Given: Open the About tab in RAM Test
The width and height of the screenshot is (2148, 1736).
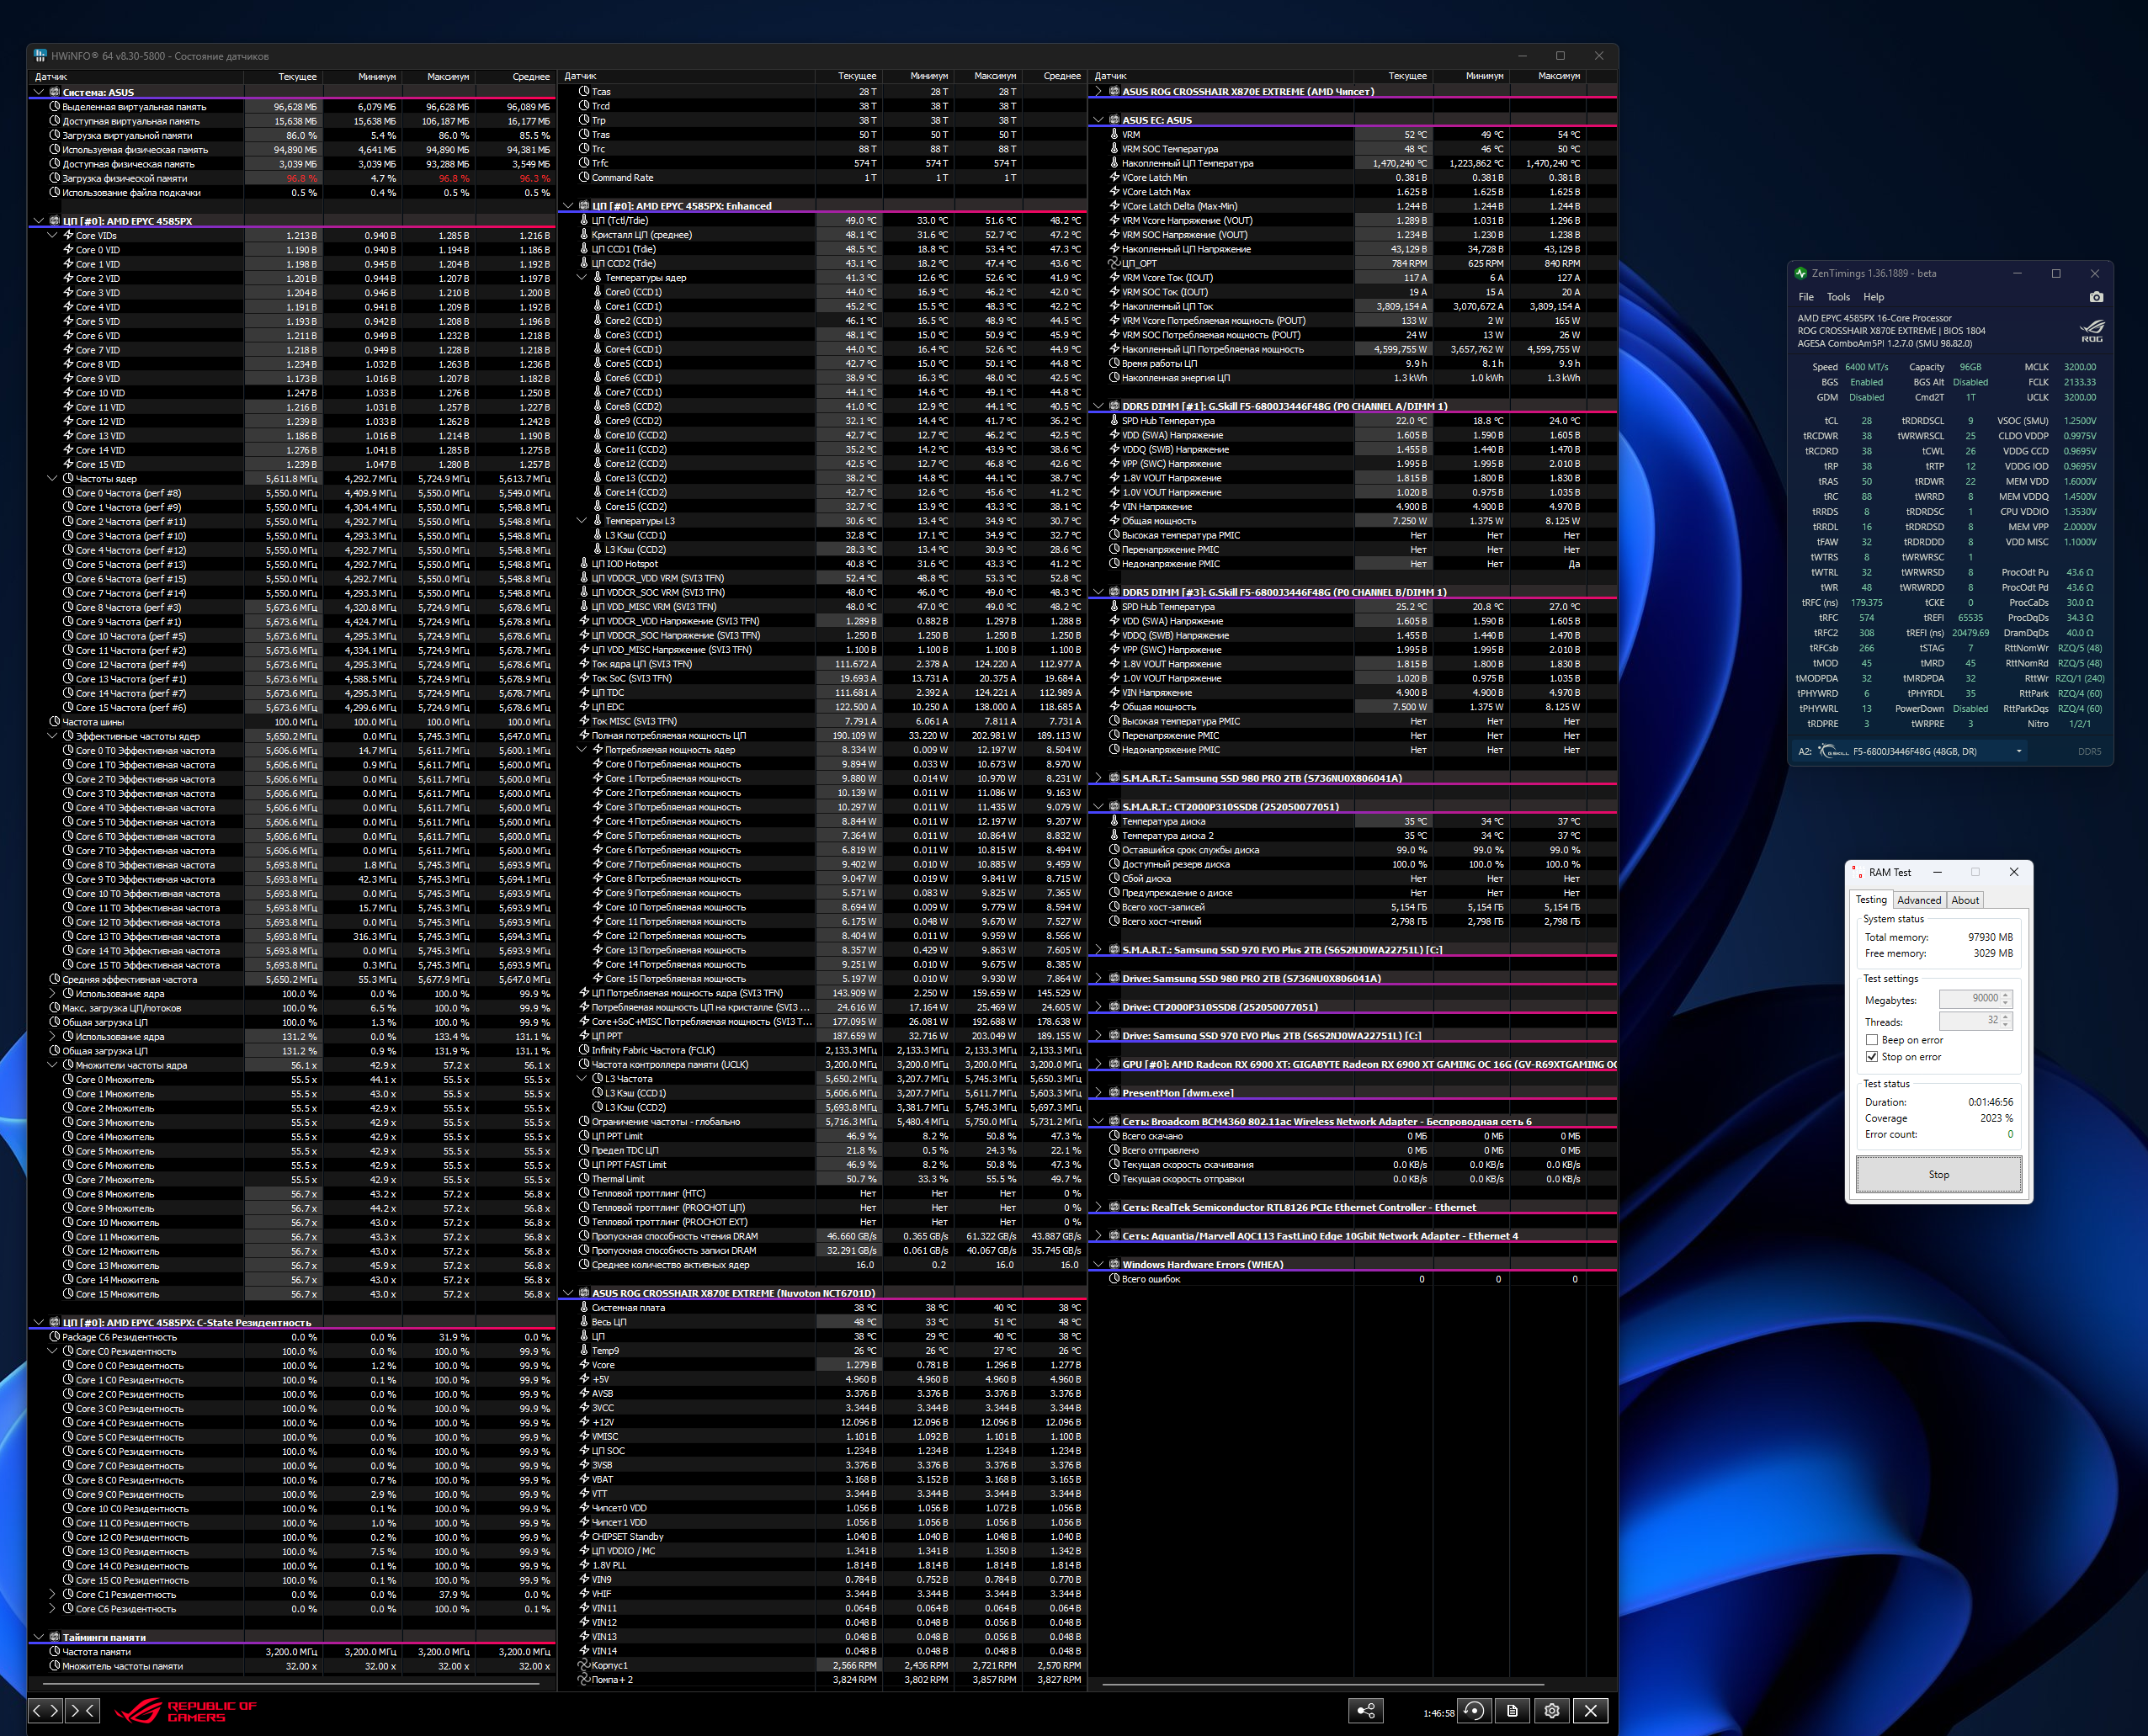Looking at the screenshot, I should tap(1964, 900).
